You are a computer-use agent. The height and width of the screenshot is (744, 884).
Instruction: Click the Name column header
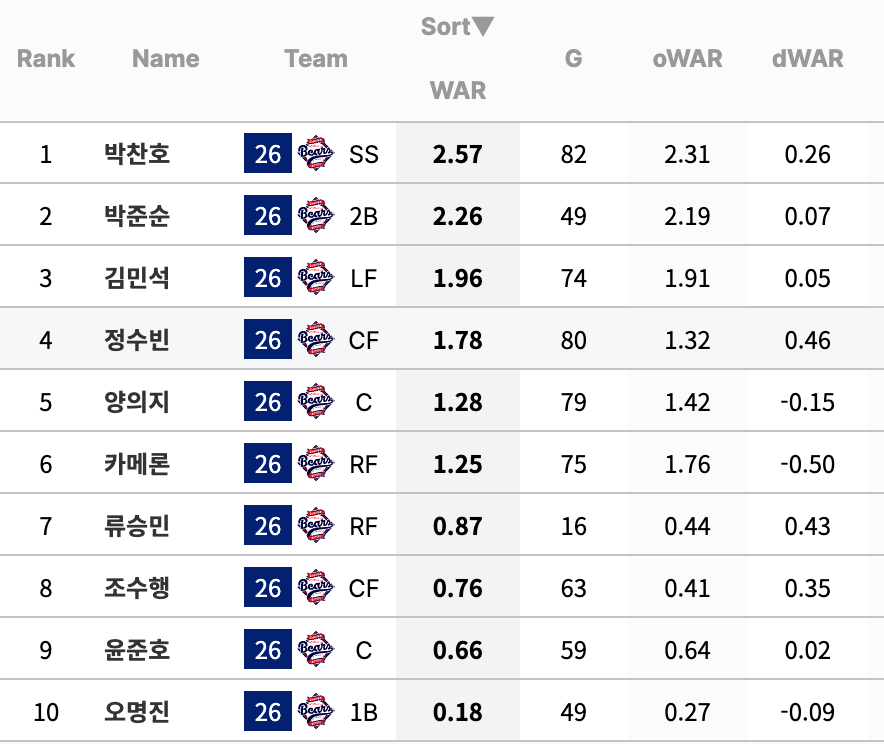[x=166, y=59]
